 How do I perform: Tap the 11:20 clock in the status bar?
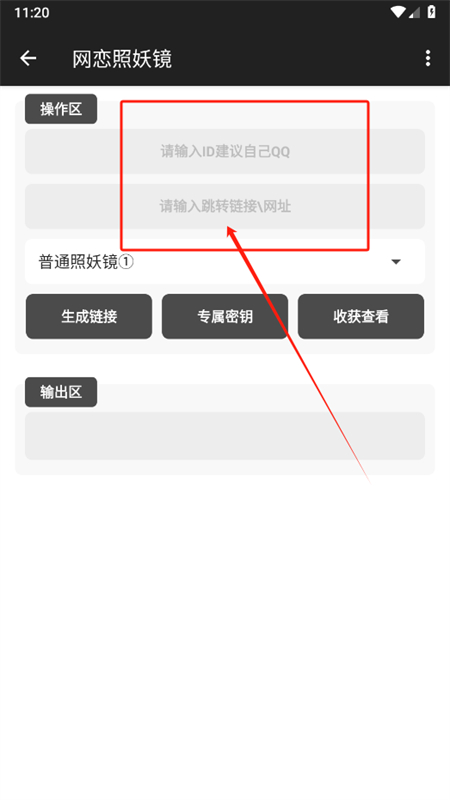(x=32, y=13)
